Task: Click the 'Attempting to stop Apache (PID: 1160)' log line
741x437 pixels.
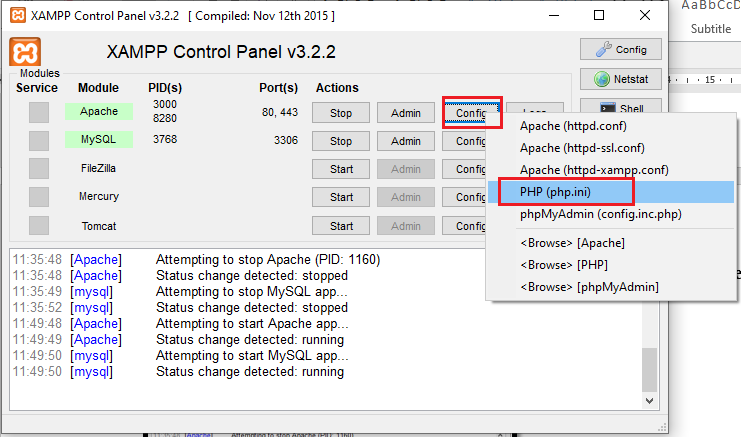Action: [268, 259]
